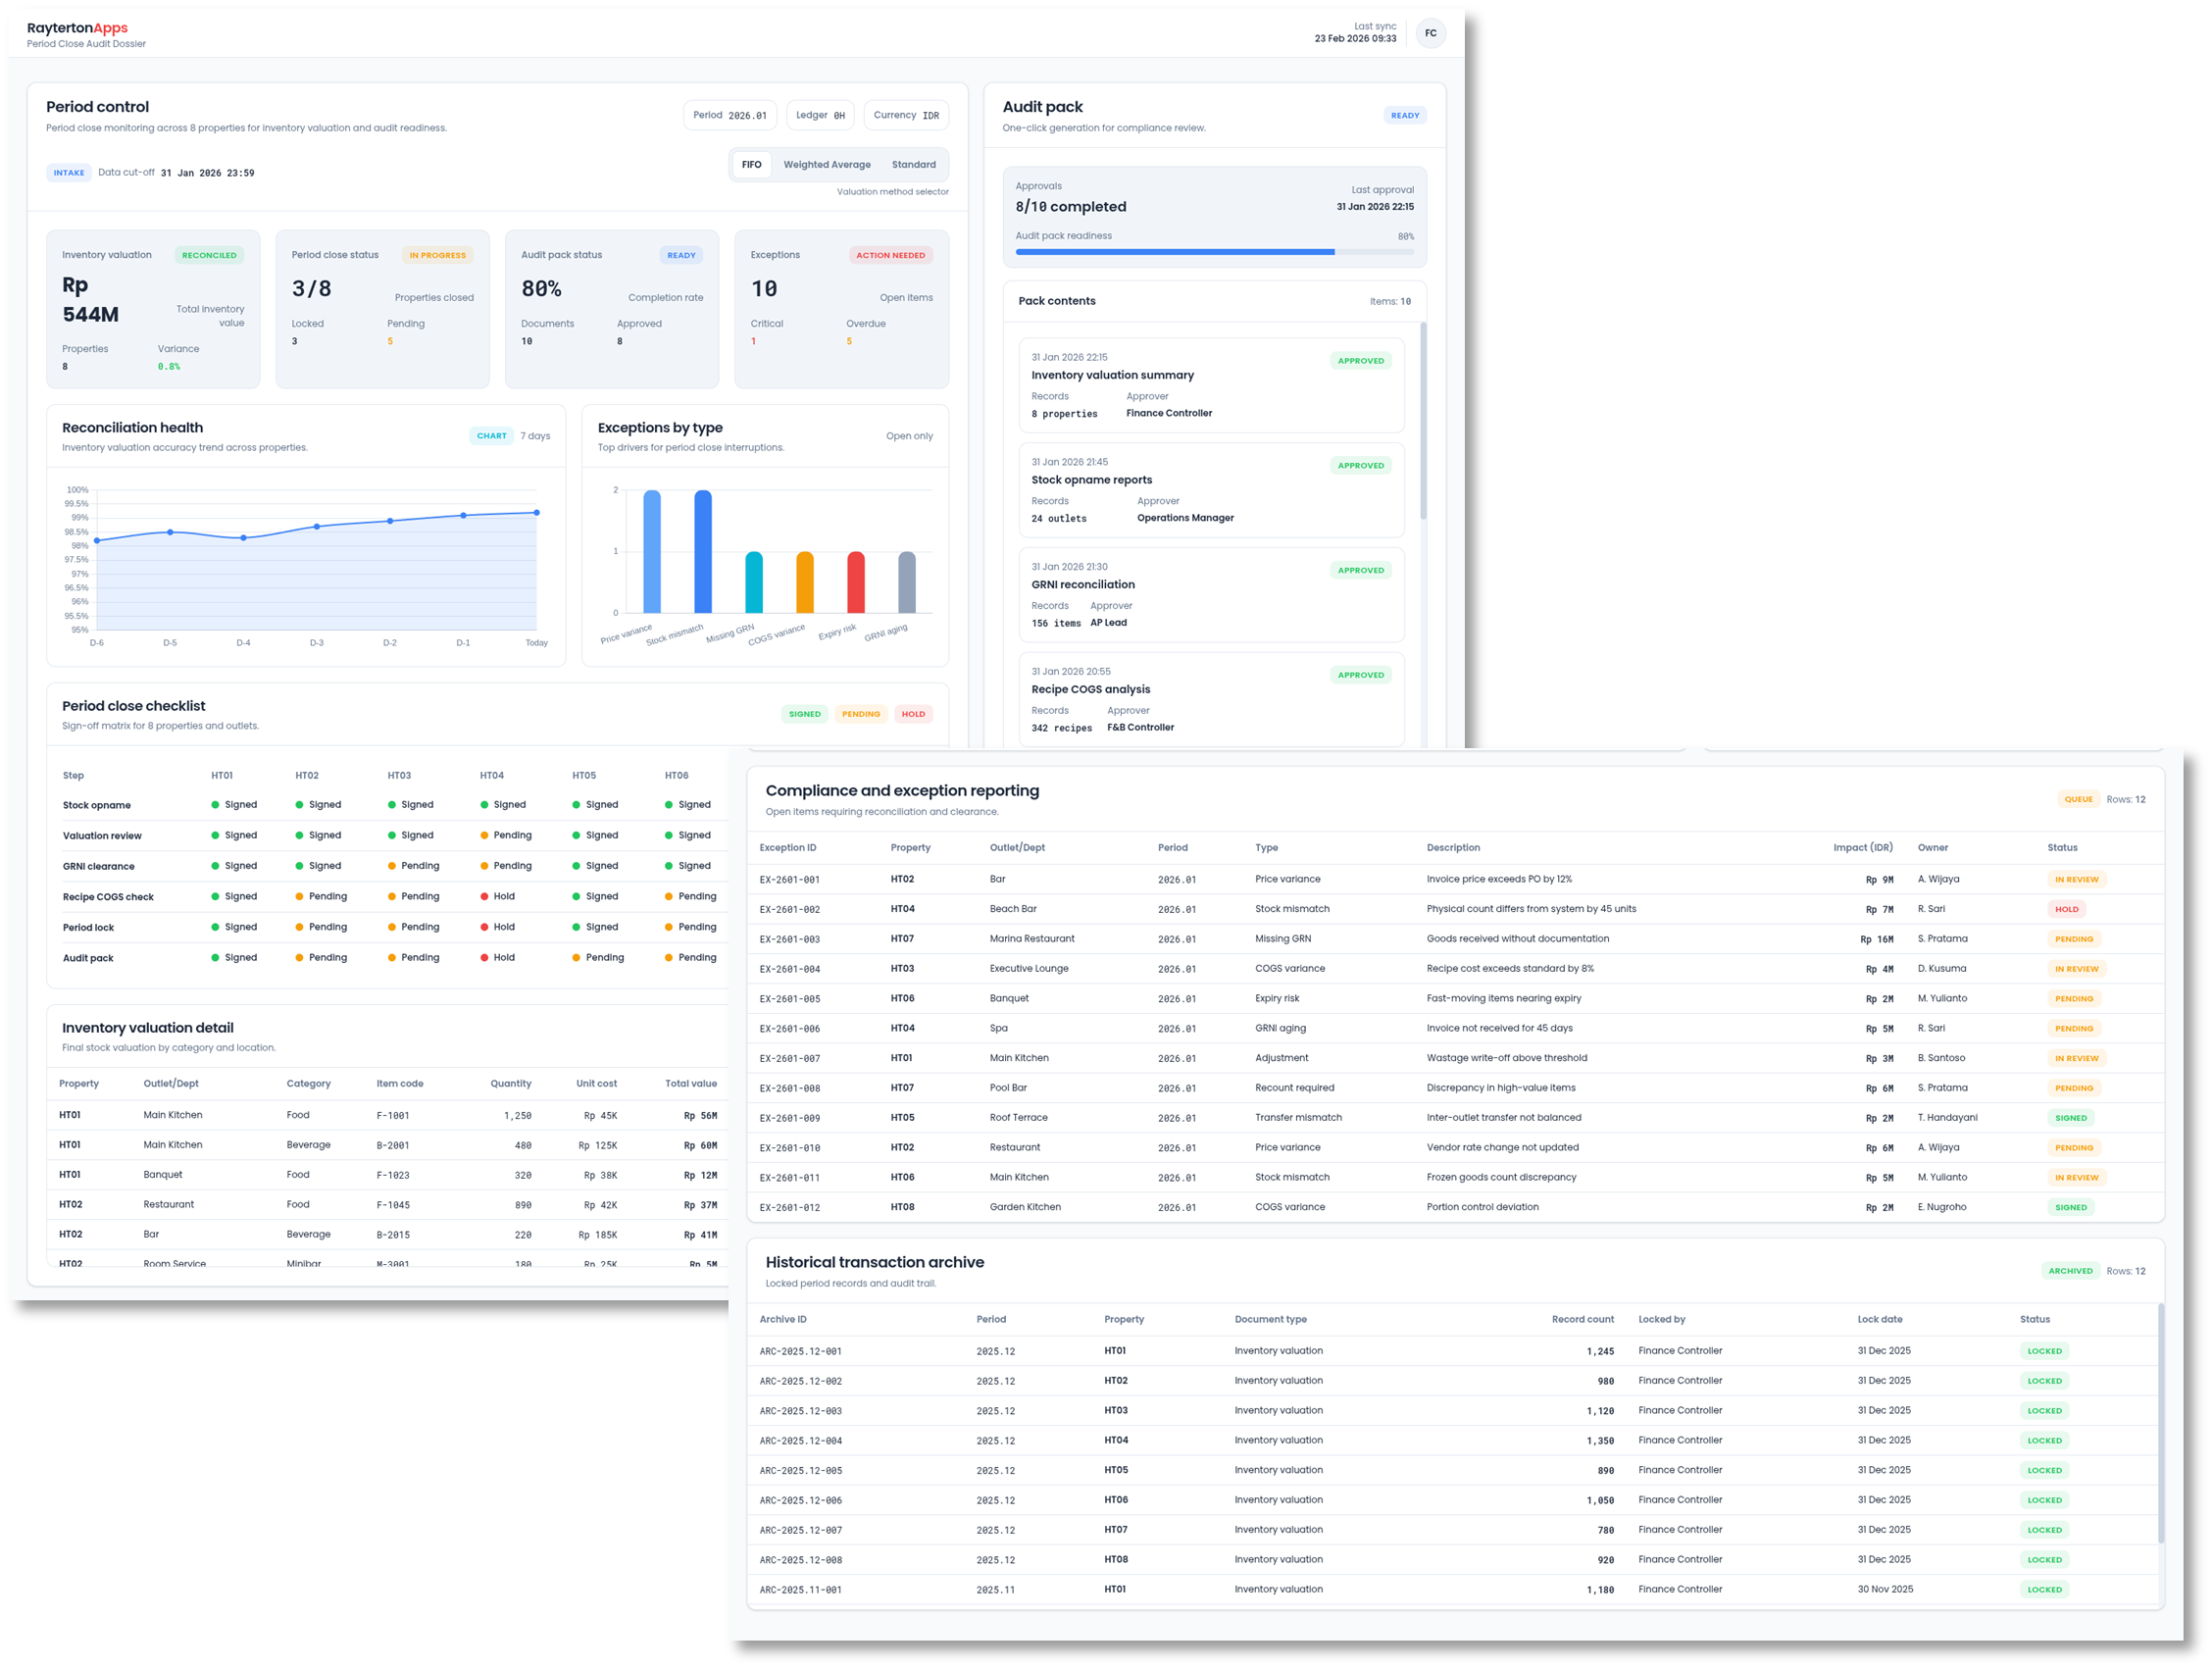The height and width of the screenshot is (1669, 2212).
Task: Click HOLD status for EX-2601-002
Action: pyautogui.click(x=2066, y=910)
